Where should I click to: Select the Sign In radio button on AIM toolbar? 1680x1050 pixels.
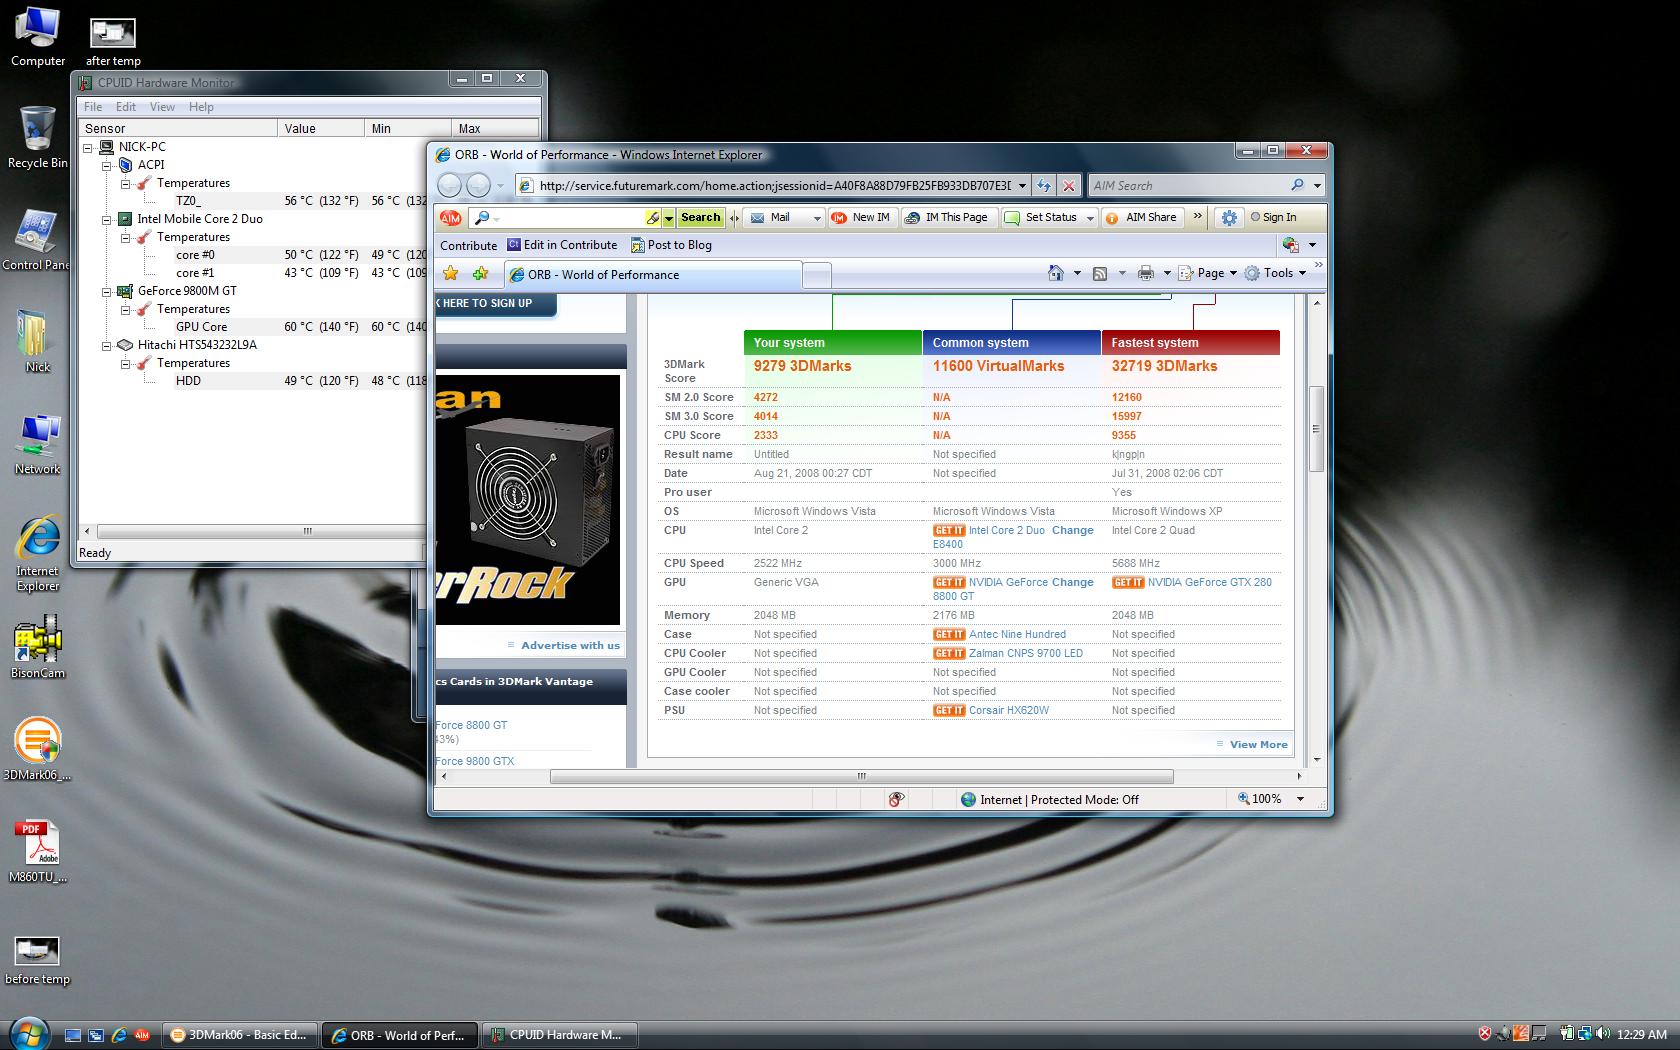[x=1255, y=217]
